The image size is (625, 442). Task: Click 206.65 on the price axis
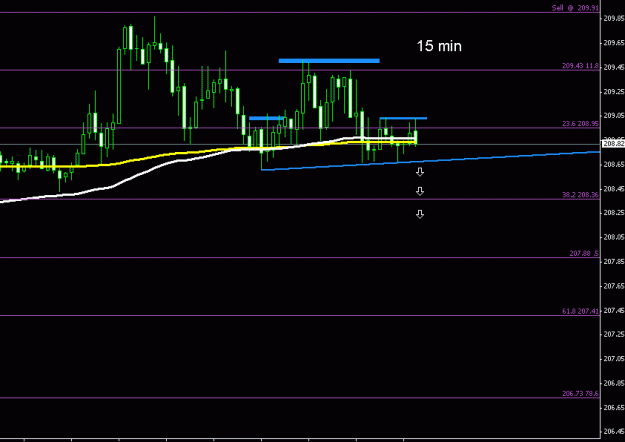(x=614, y=407)
